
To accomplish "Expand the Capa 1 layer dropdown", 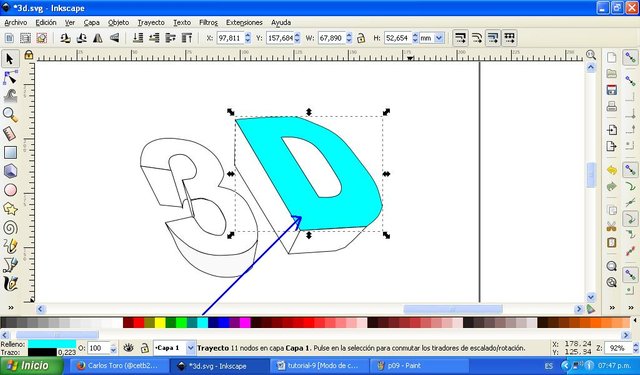I will [191, 348].
